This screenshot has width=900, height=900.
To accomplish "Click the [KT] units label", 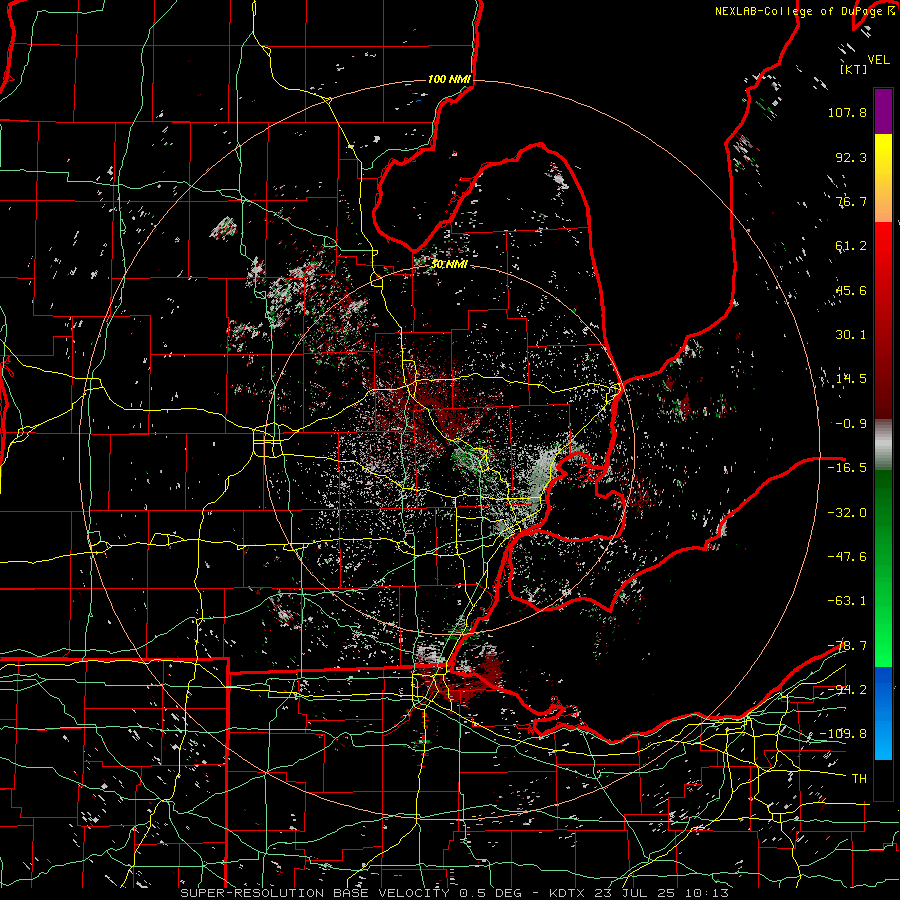I will 854,69.
